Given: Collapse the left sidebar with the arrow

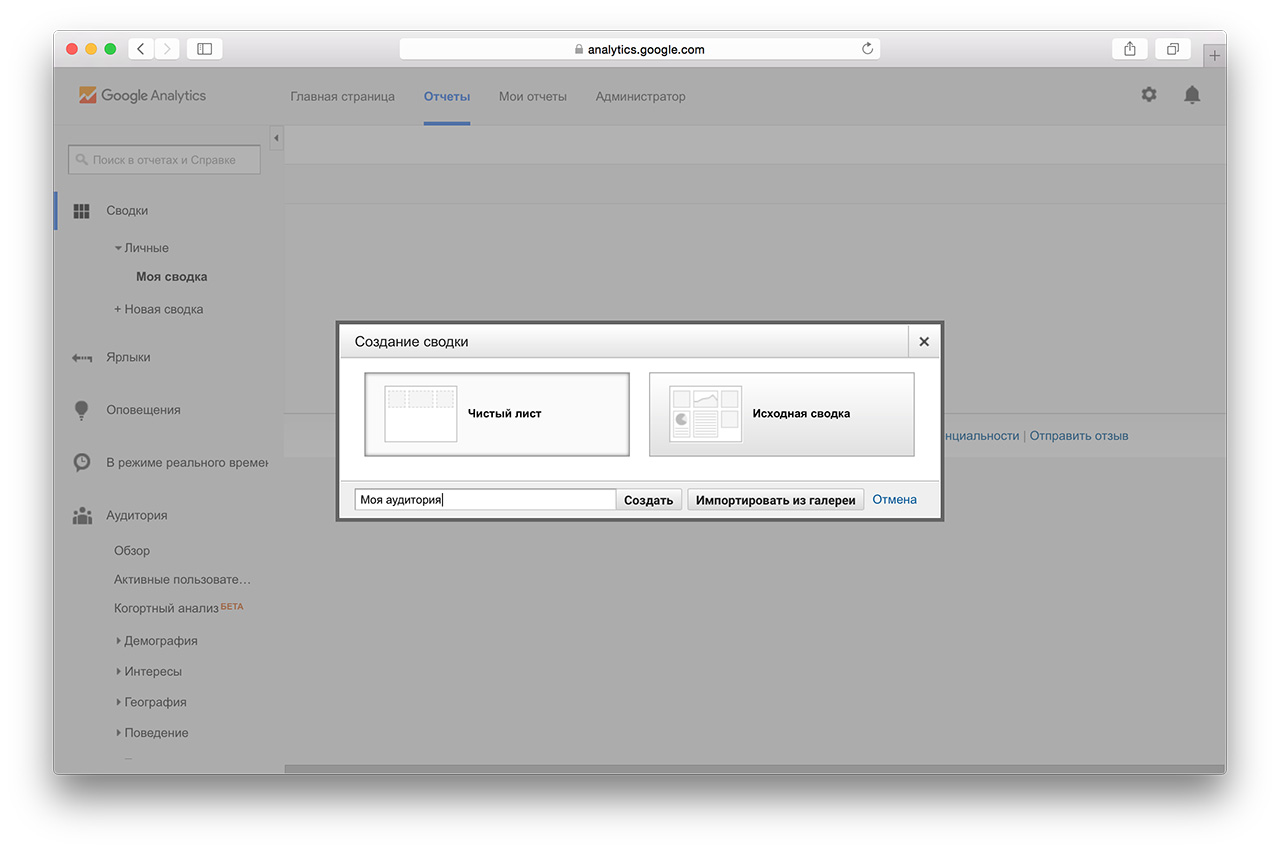Looking at the screenshot, I should (x=277, y=138).
